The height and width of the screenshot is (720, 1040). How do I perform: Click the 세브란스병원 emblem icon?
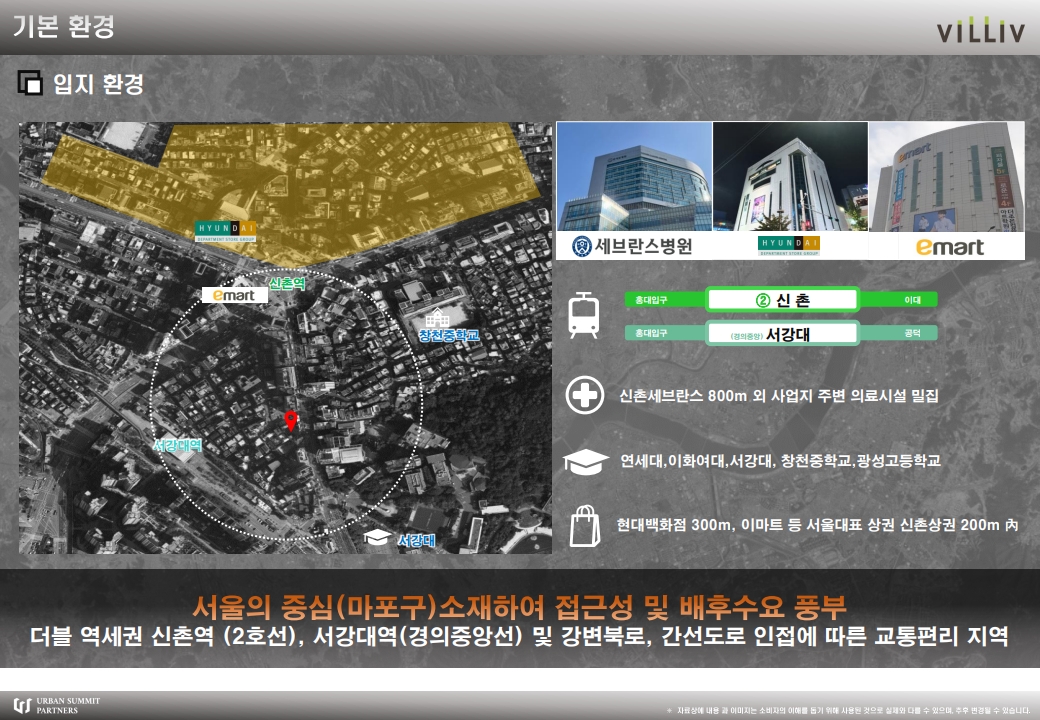[x=582, y=247]
